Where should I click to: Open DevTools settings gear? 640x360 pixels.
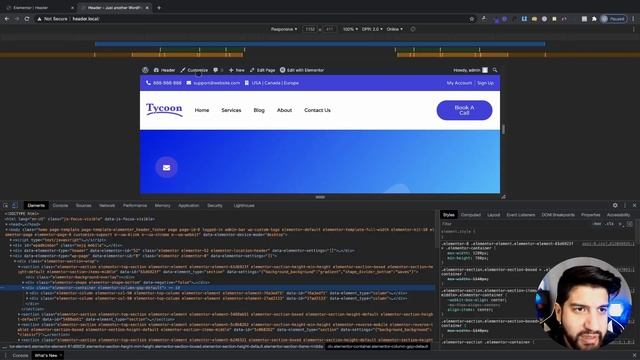(615, 205)
